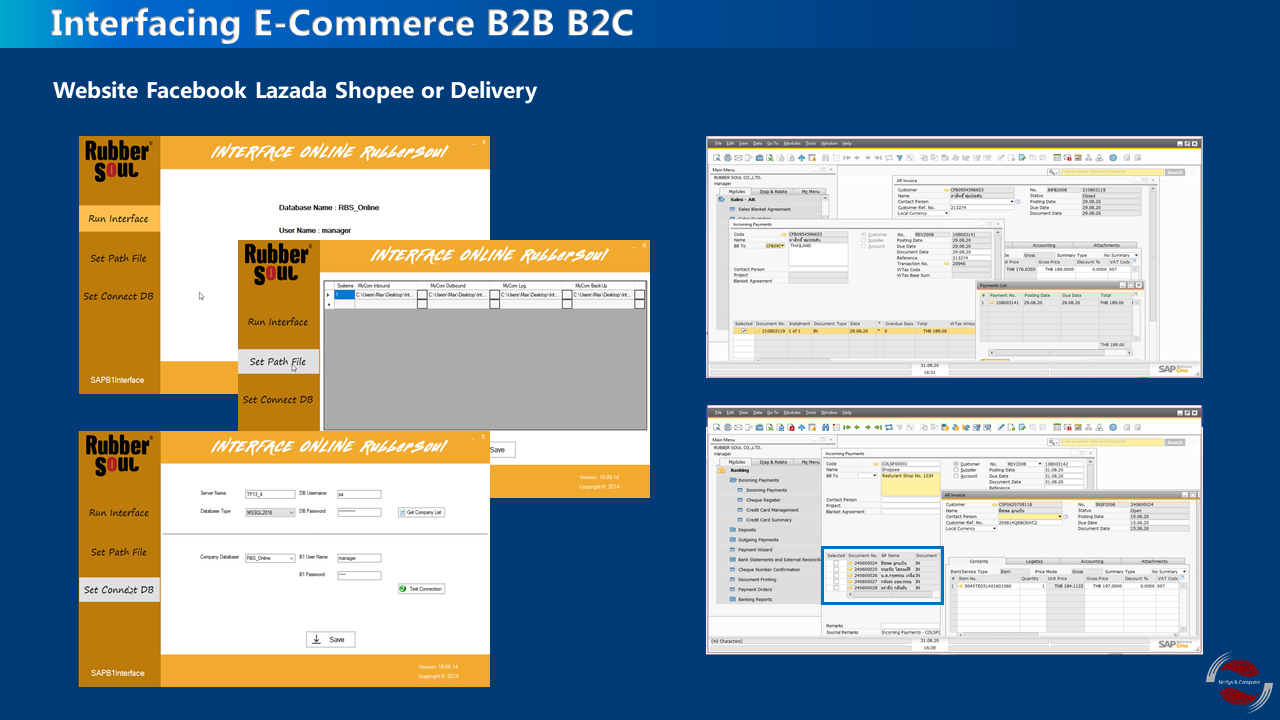Click Print icon in SAP window with Payments List
Viewport: 1280px width, 720px height.
[728, 157]
